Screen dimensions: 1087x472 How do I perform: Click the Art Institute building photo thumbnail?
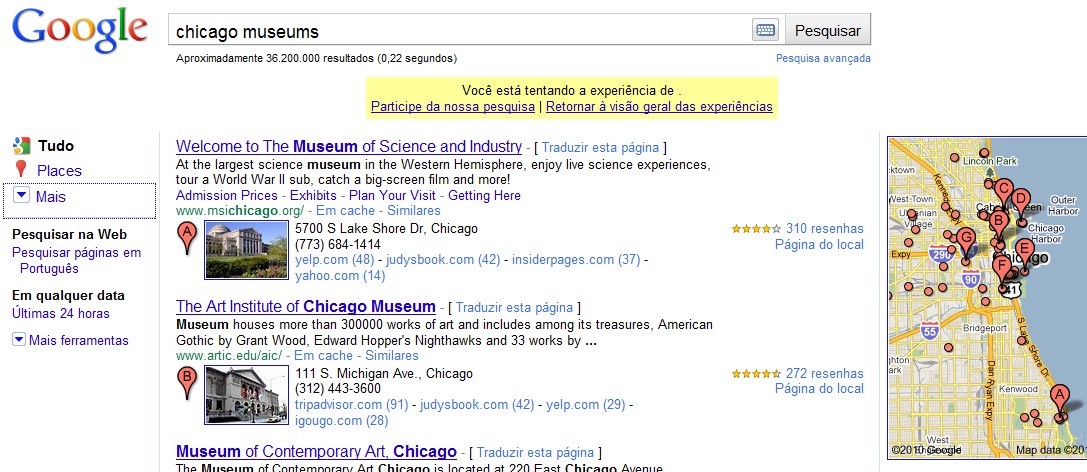(246, 395)
